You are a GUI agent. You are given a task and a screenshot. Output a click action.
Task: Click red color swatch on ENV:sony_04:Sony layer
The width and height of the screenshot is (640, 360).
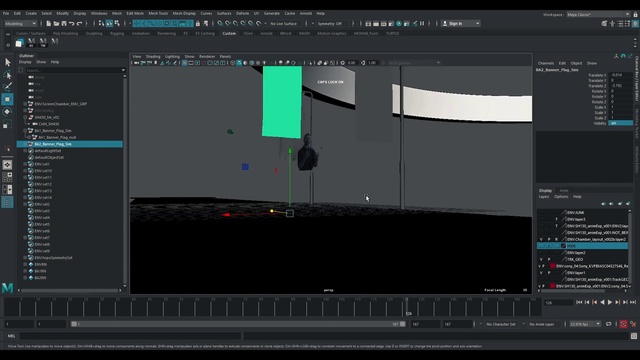(x=553, y=266)
